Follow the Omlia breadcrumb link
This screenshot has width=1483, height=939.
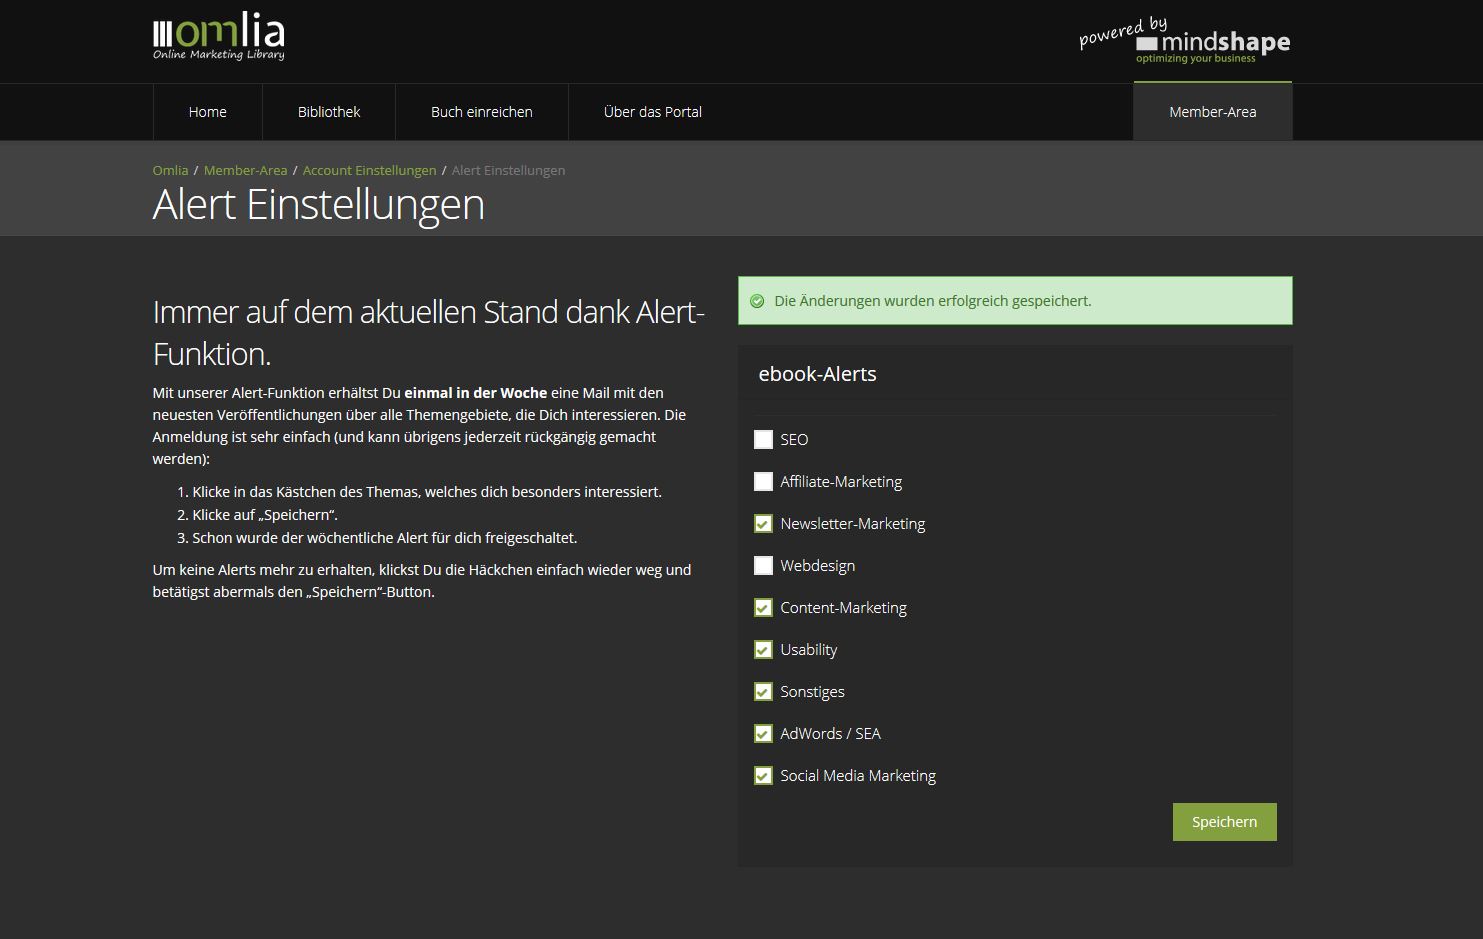pyautogui.click(x=170, y=170)
